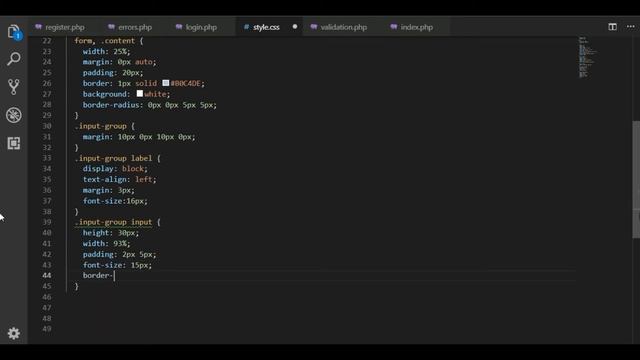Click the line number 44 in the gutter
The width and height of the screenshot is (640, 360).
47,276
